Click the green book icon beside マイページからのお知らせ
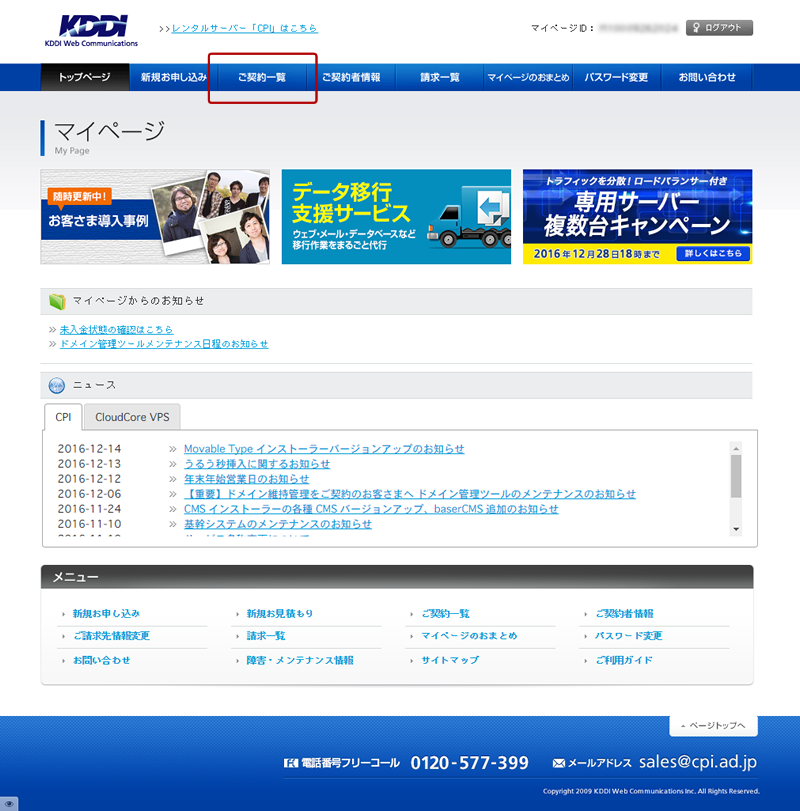Screen dimensions: 800x811 click(x=57, y=301)
